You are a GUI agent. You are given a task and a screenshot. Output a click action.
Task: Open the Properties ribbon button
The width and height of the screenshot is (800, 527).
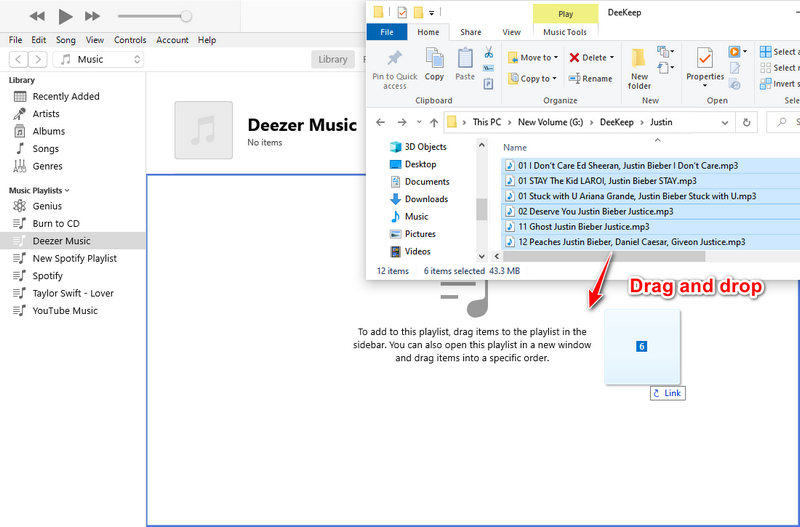point(705,67)
